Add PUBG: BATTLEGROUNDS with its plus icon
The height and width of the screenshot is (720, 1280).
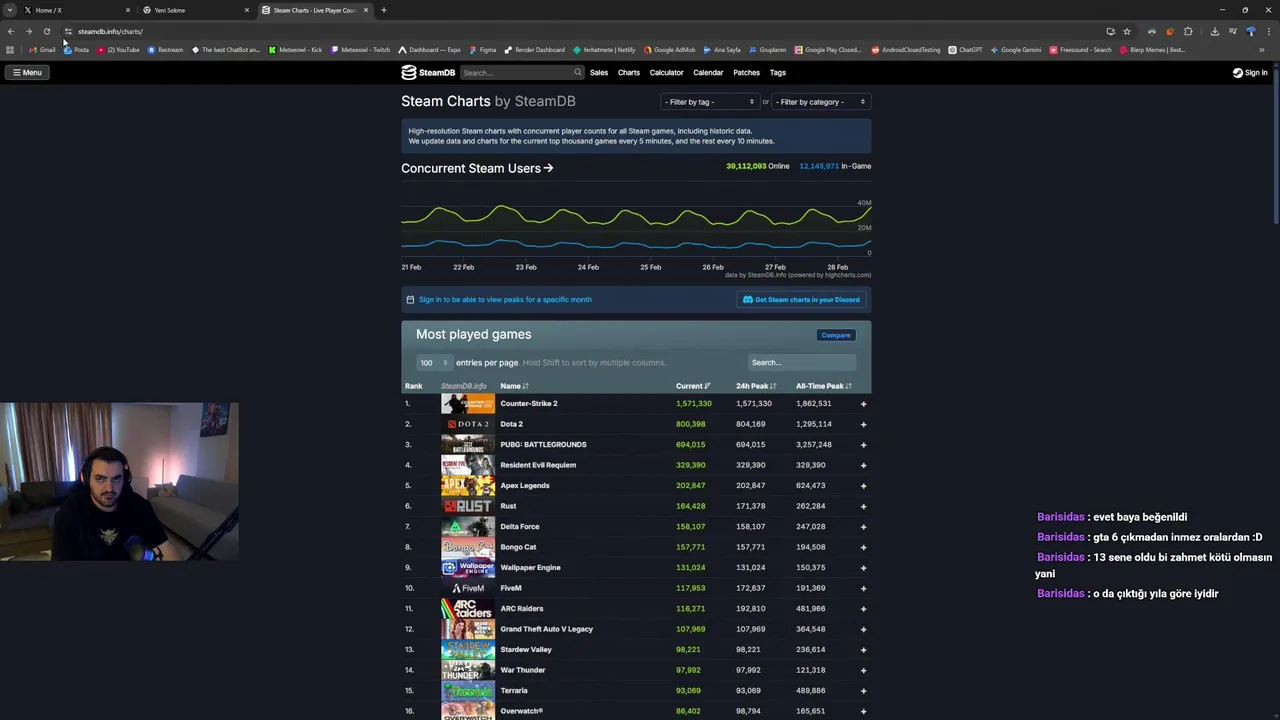point(863,445)
